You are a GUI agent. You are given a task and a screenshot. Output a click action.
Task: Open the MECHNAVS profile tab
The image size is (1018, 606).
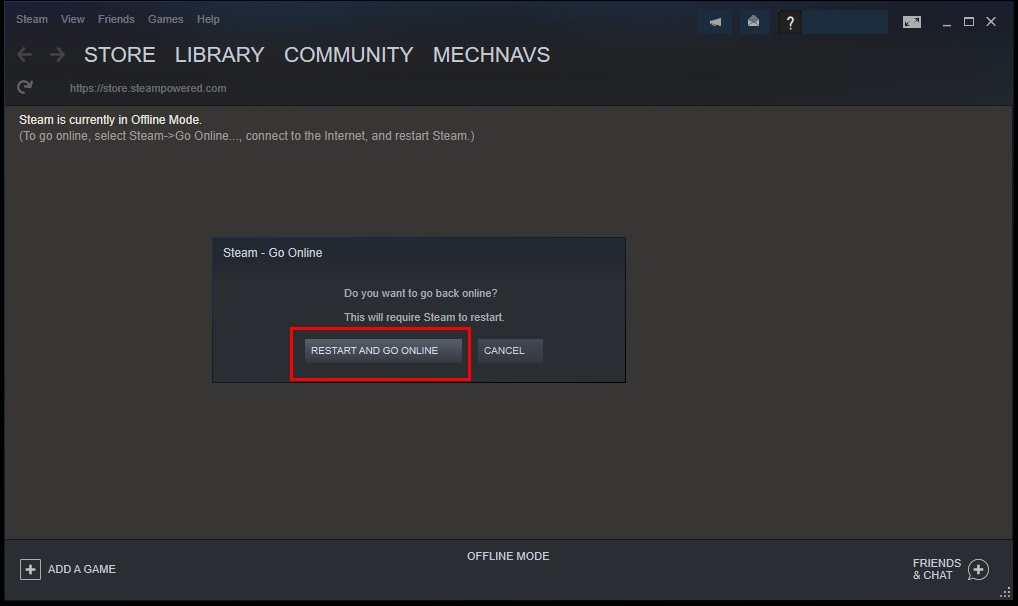click(x=491, y=55)
